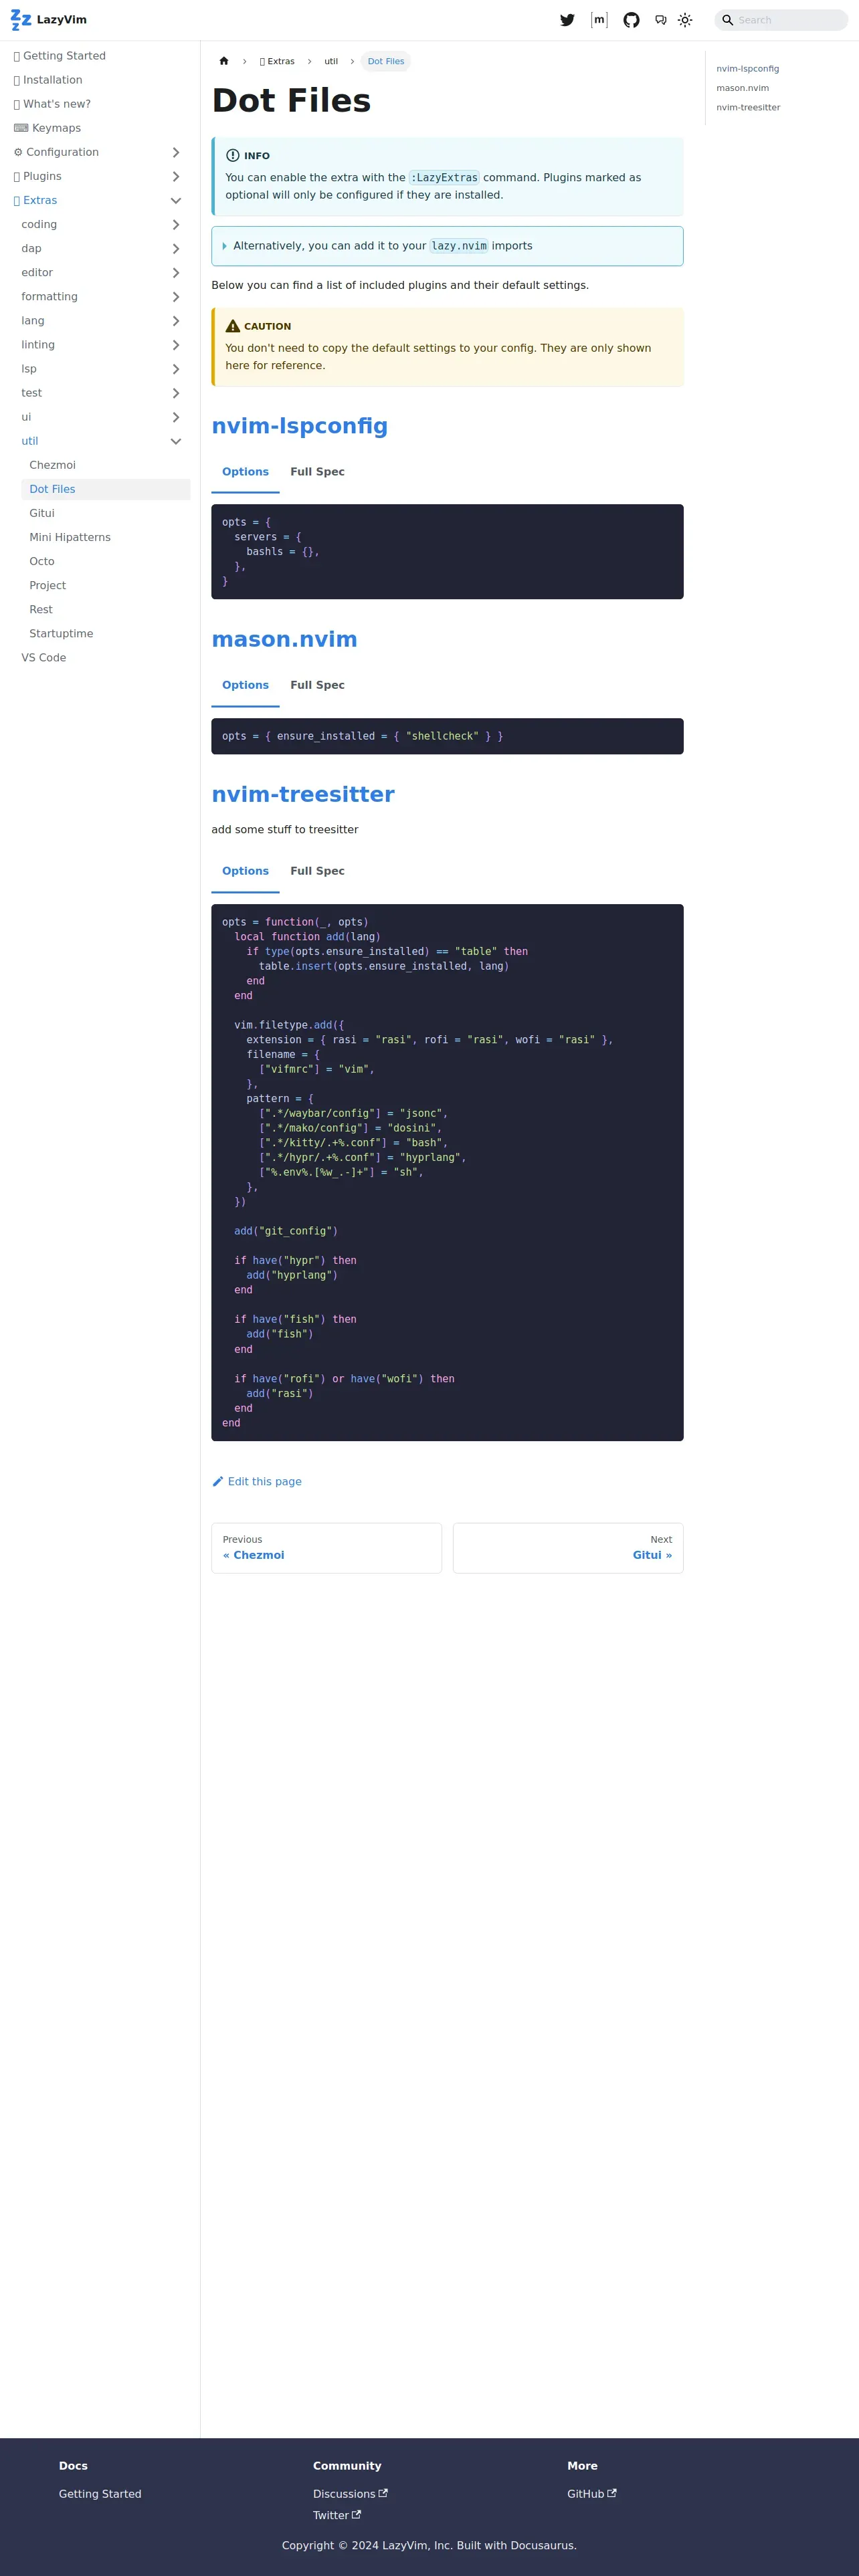Expand the Configuration sidebar section chevron
Screen dimensions: 859x2576
[x=176, y=152]
